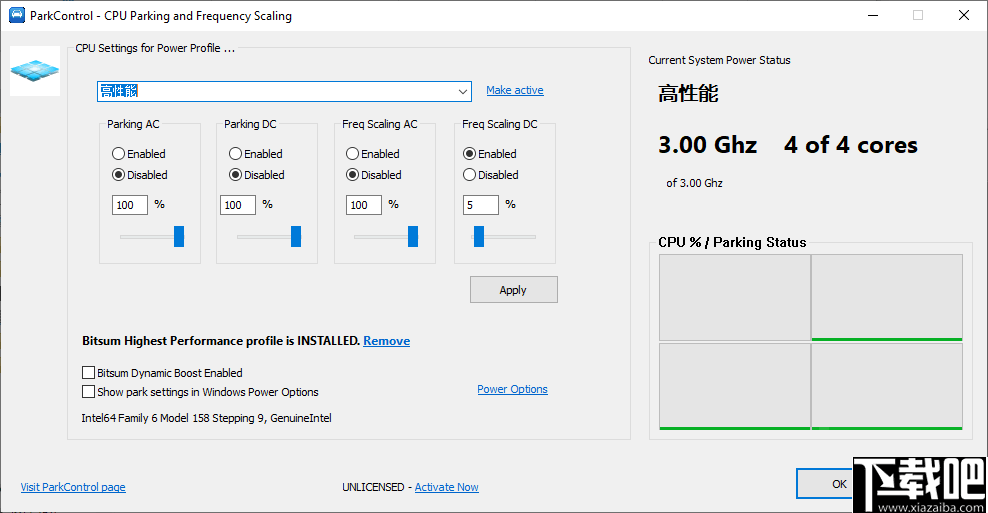The image size is (988, 513).
Task: Click the Apply button
Action: tap(514, 290)
